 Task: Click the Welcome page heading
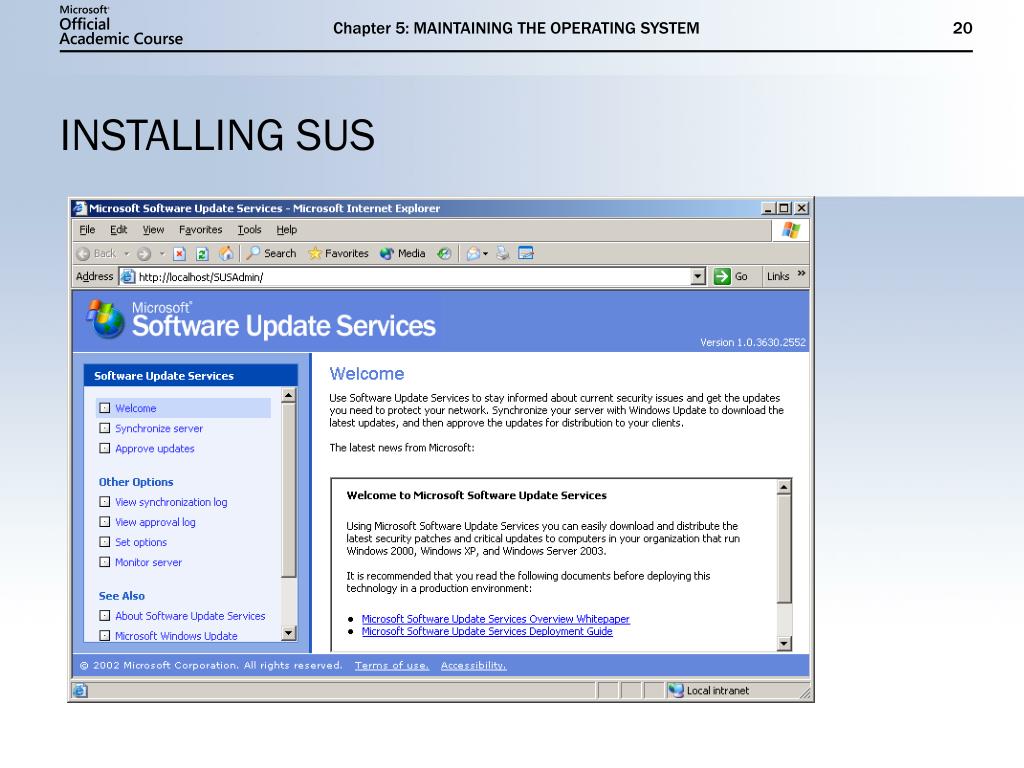tap(366, 374)
